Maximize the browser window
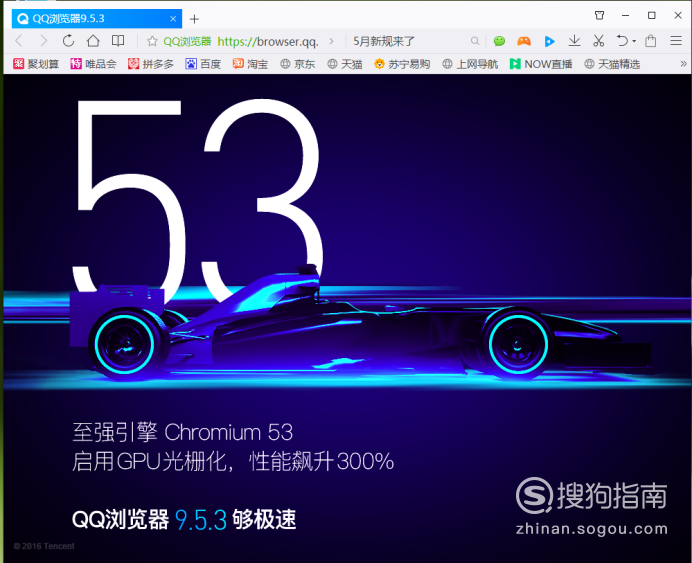 pos(651,15)
